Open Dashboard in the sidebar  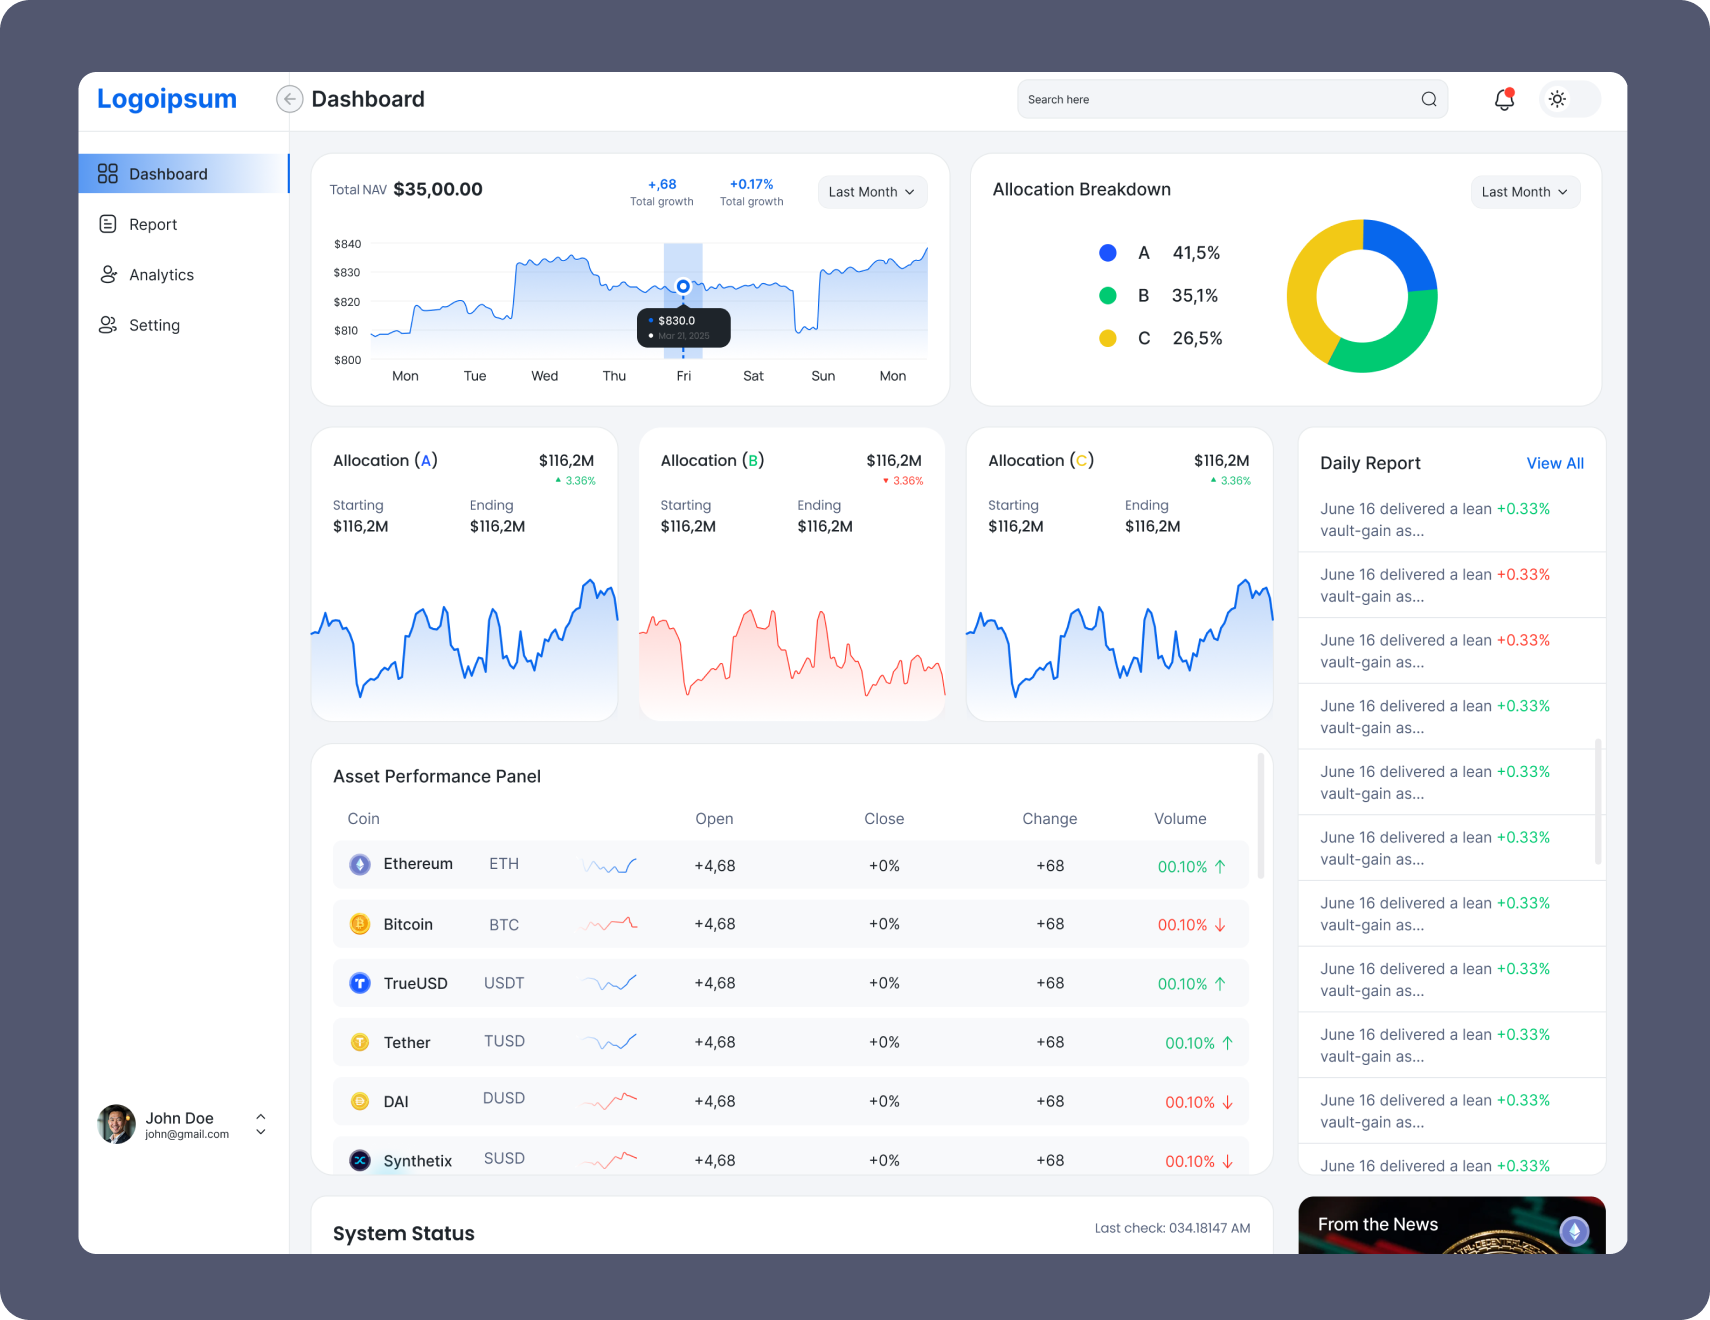pyautogui.click(x=184, y=174)
